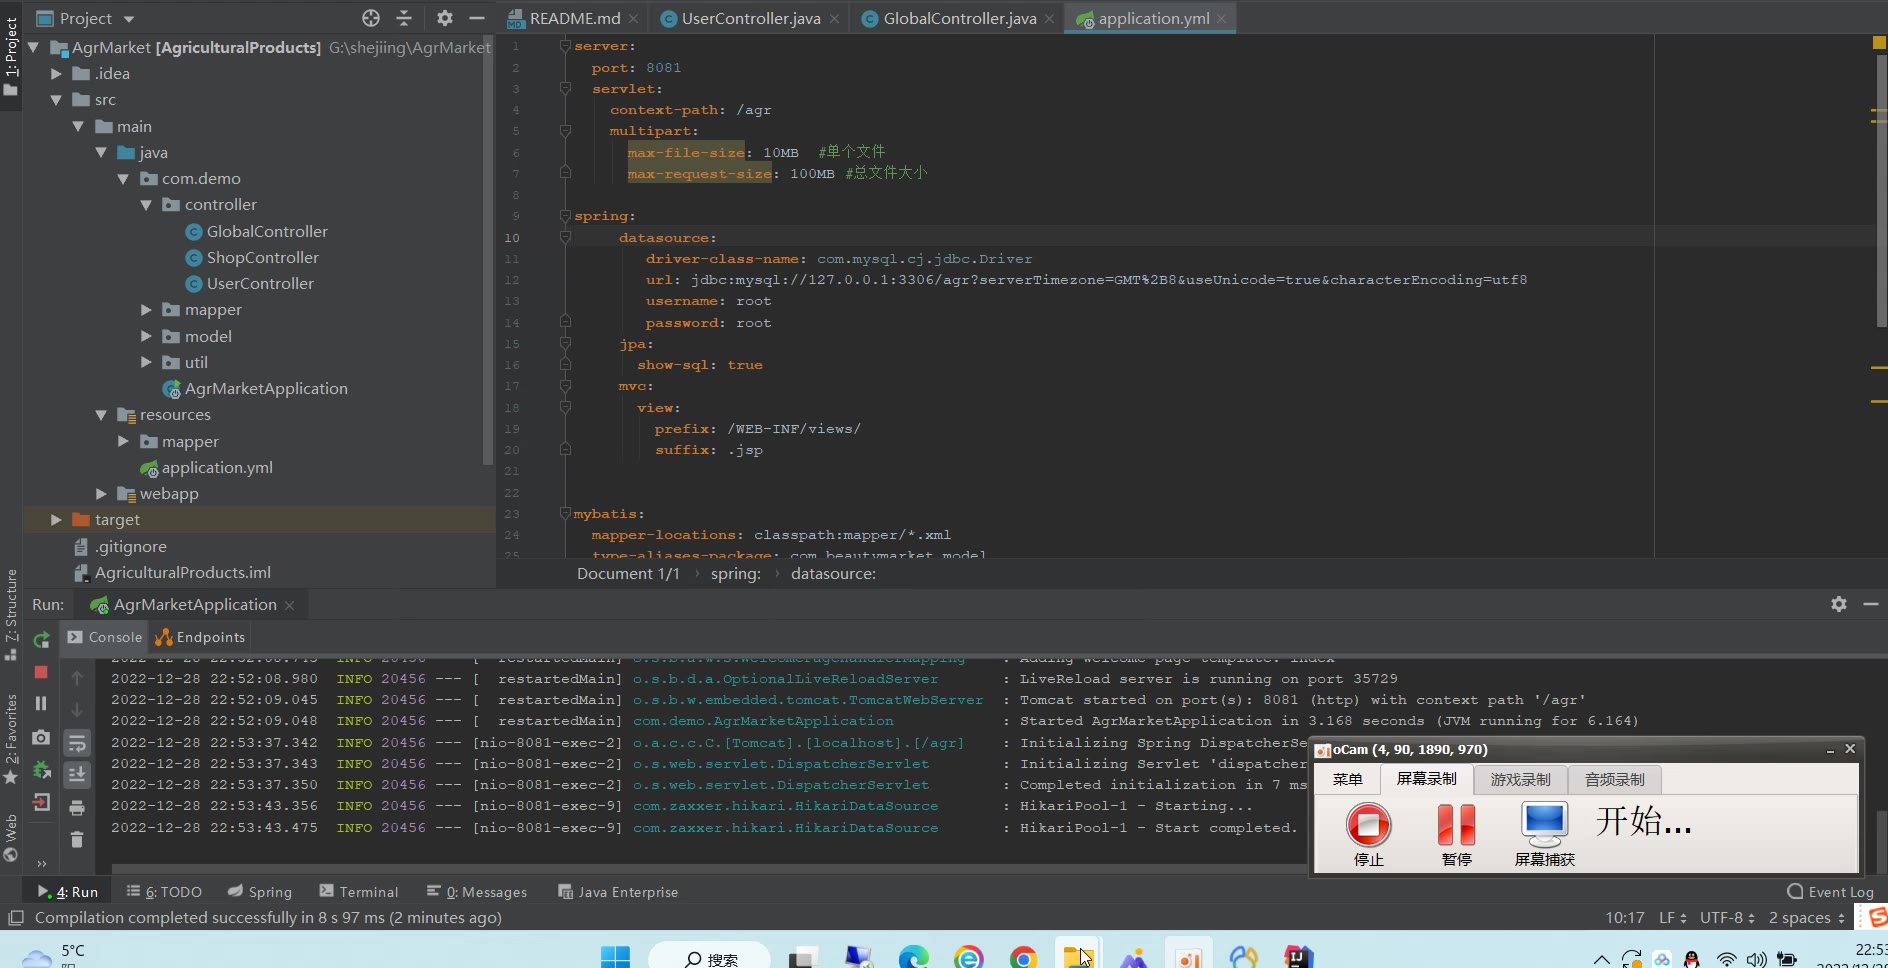1888x968 pixels.
Task: Open the Terminal tool window
Action: pyautogui.click(x=358, y=892)
